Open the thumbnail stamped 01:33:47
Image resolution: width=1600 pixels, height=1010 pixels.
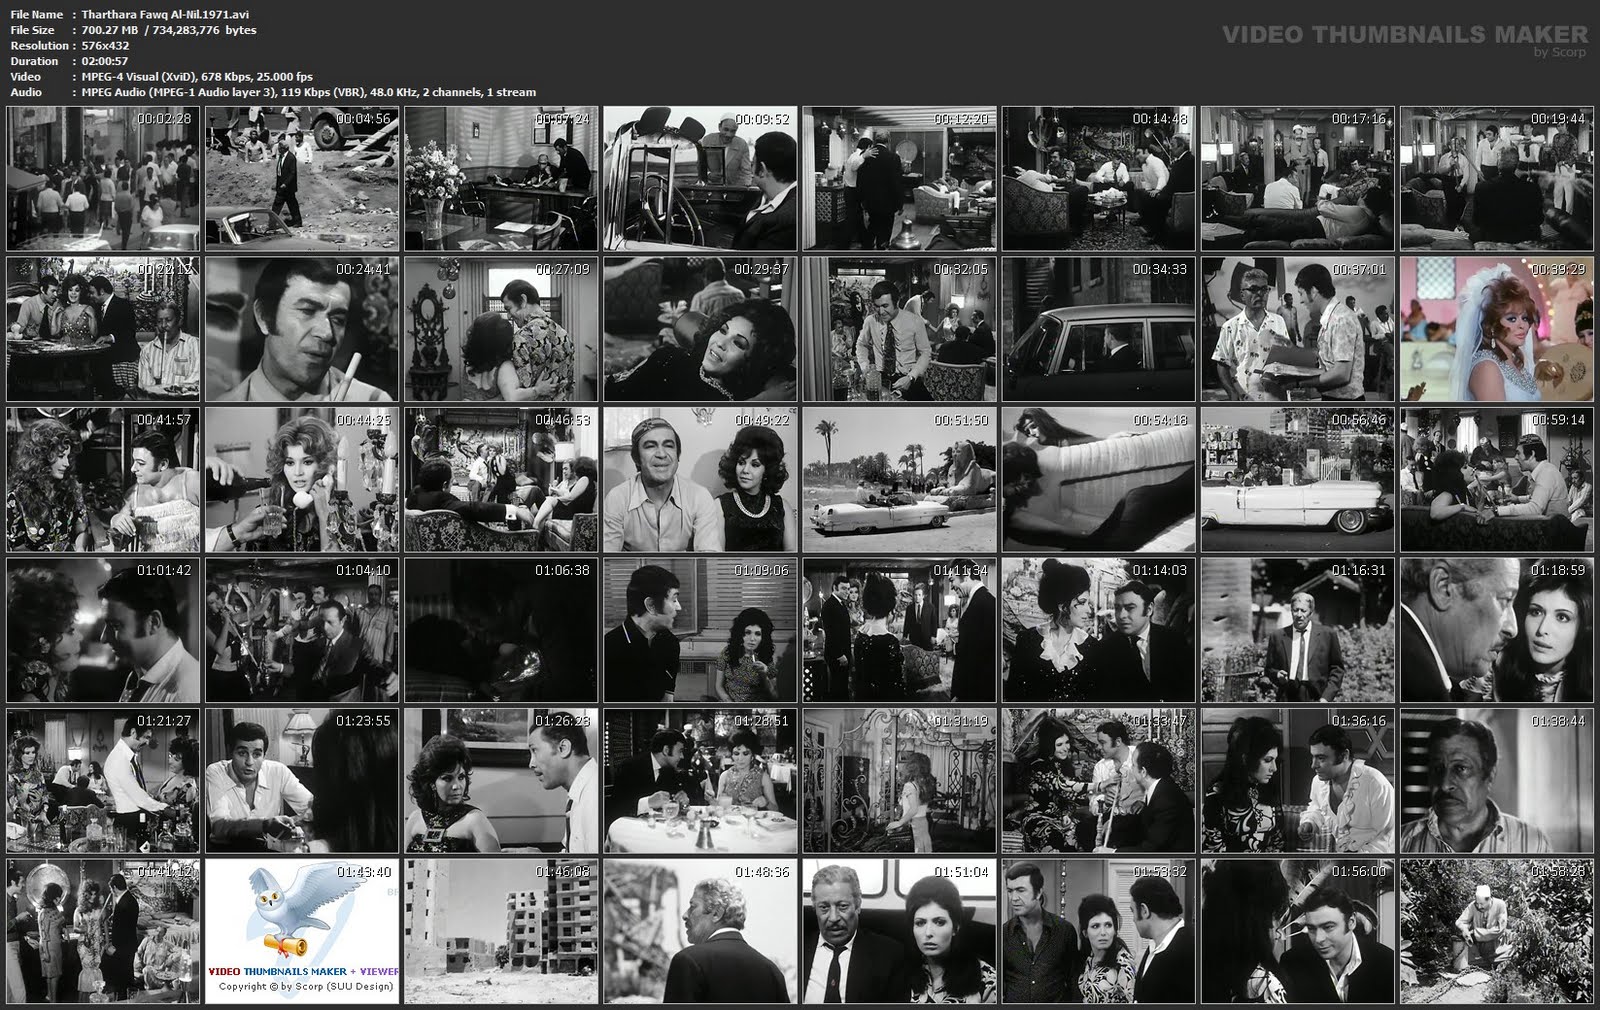[x=1099, y=781]
